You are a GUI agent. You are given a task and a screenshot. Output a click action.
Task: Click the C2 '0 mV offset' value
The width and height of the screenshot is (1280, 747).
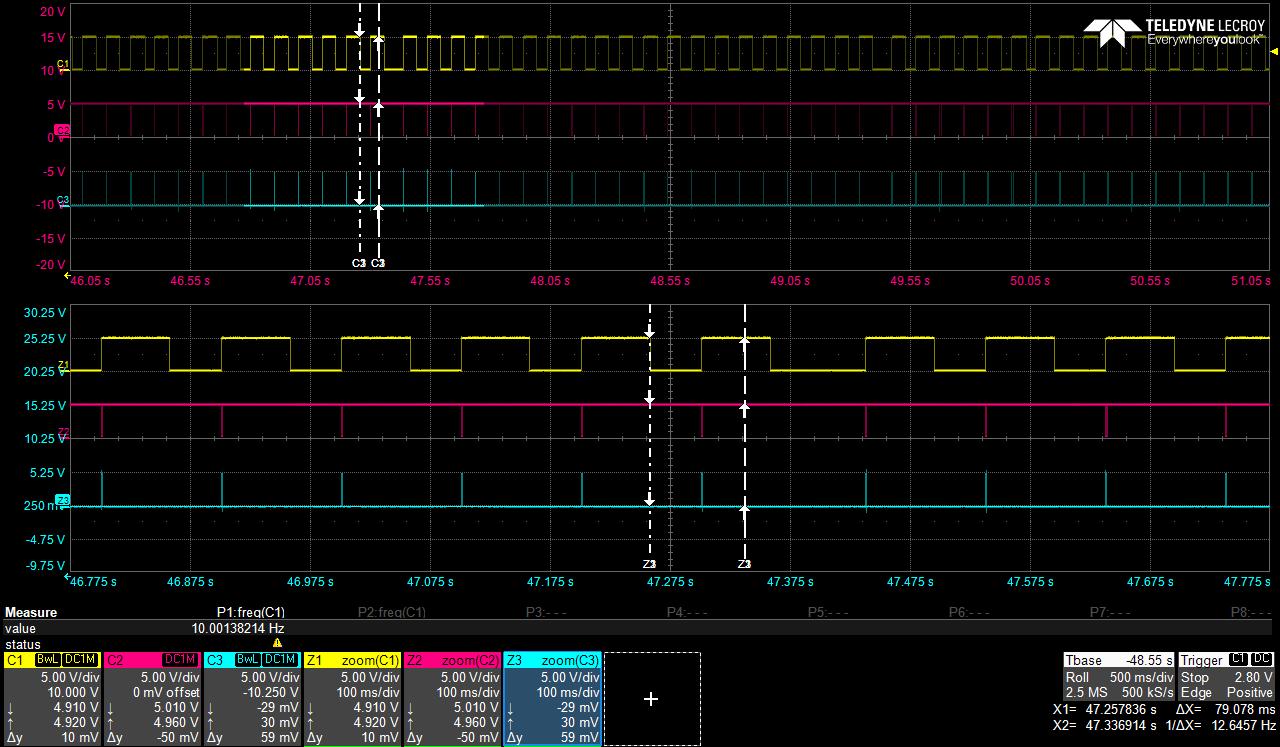pyautogui.click(x=166, y=692)
